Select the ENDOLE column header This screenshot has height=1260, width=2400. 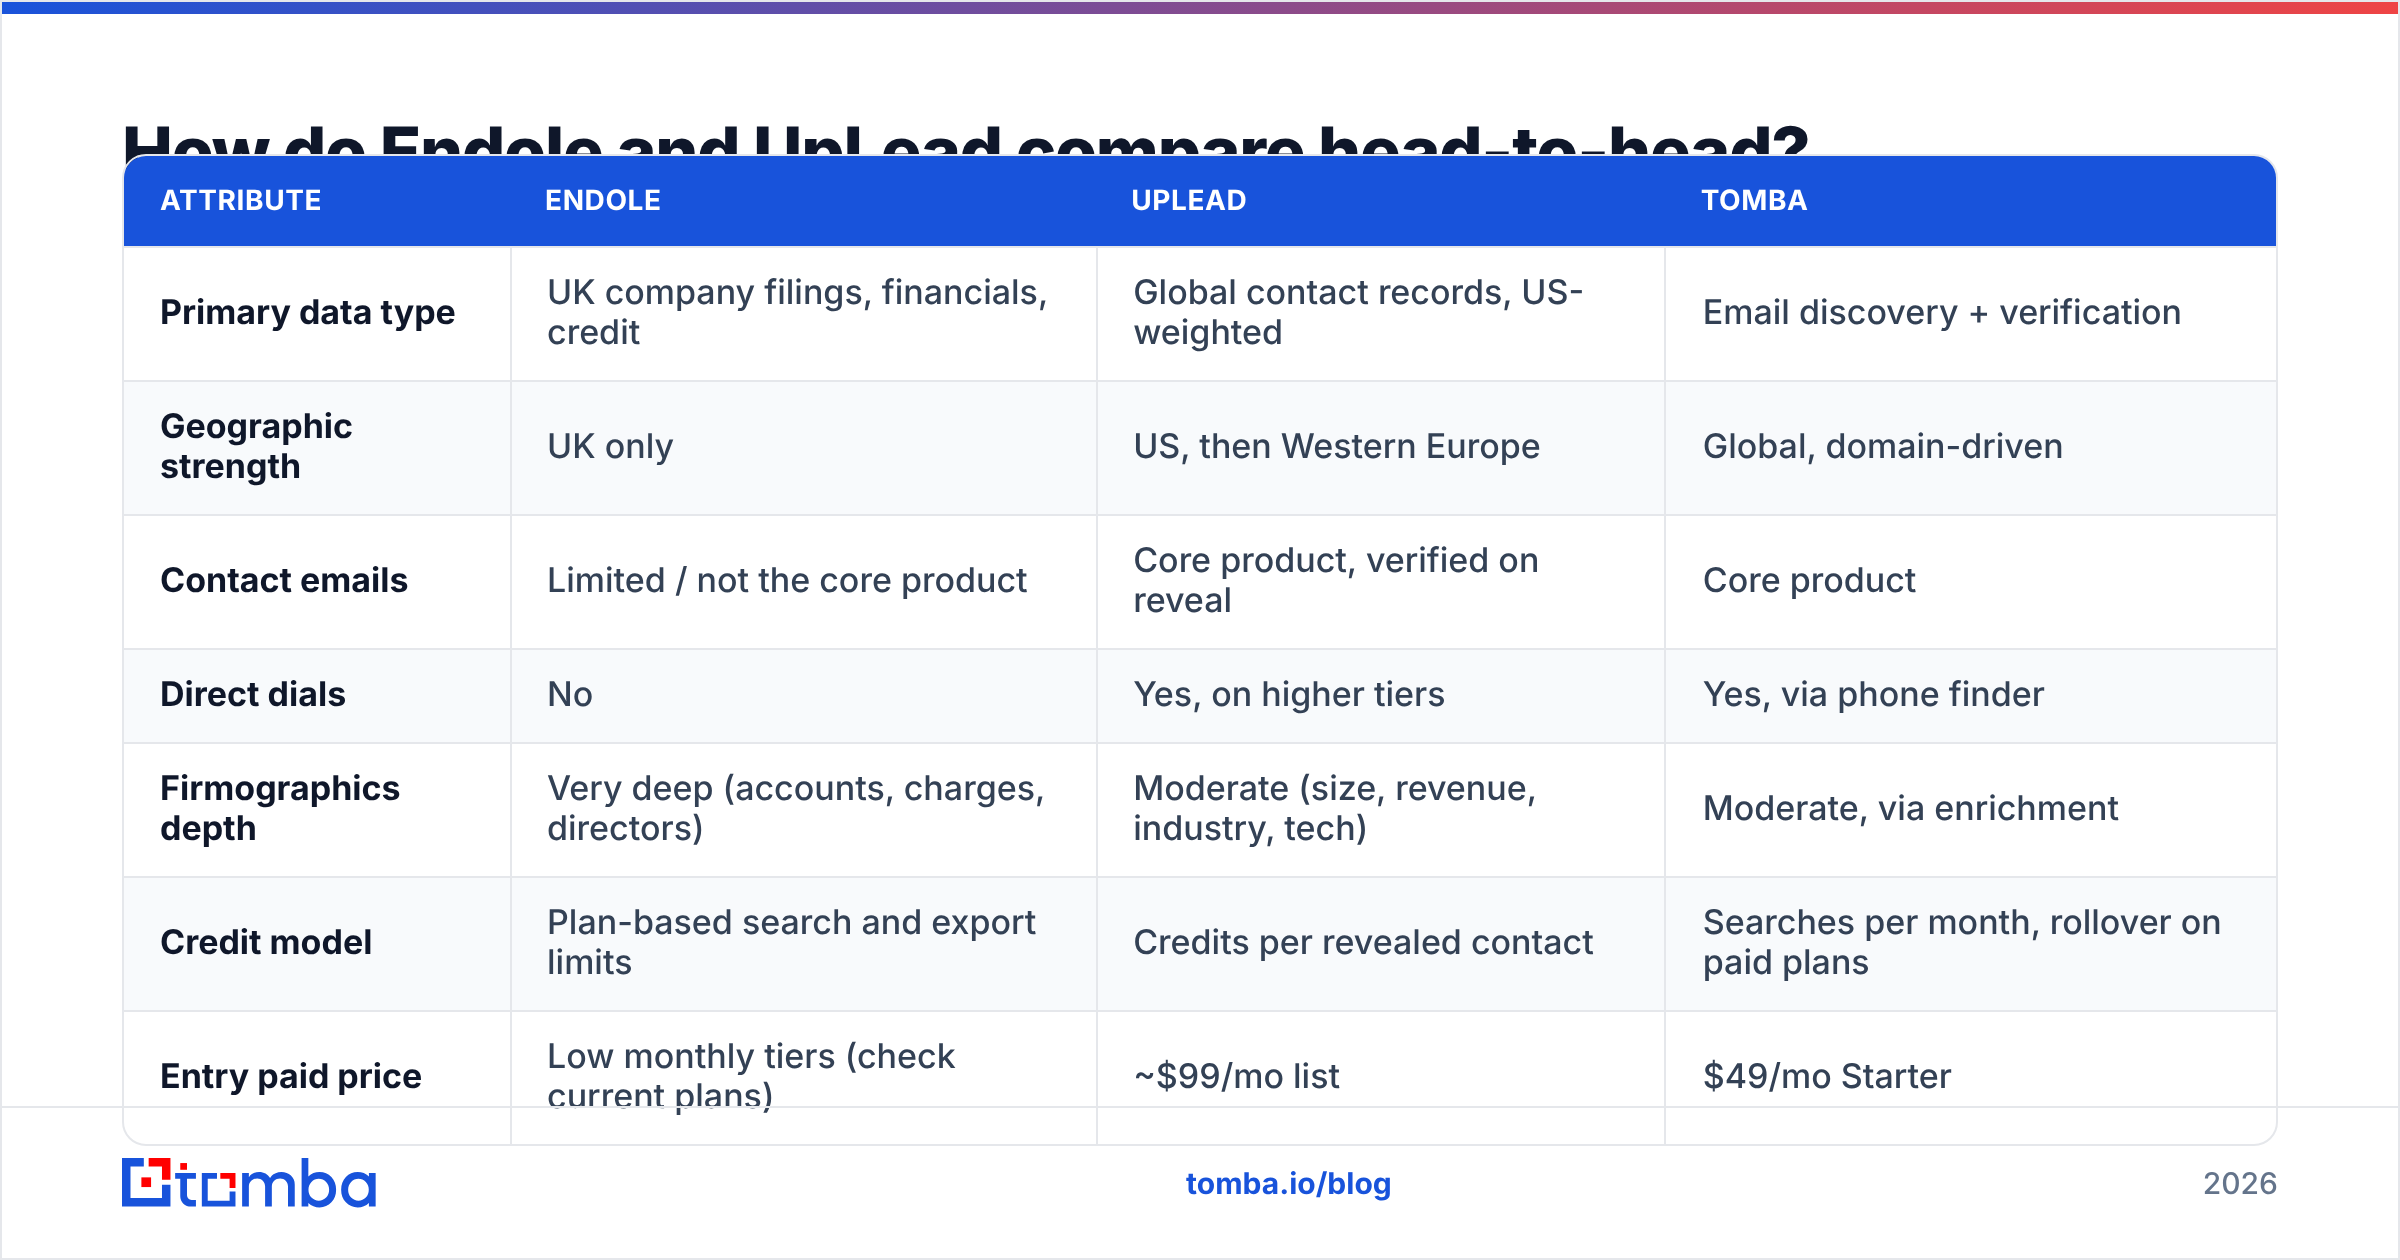[x=603, y=200]
